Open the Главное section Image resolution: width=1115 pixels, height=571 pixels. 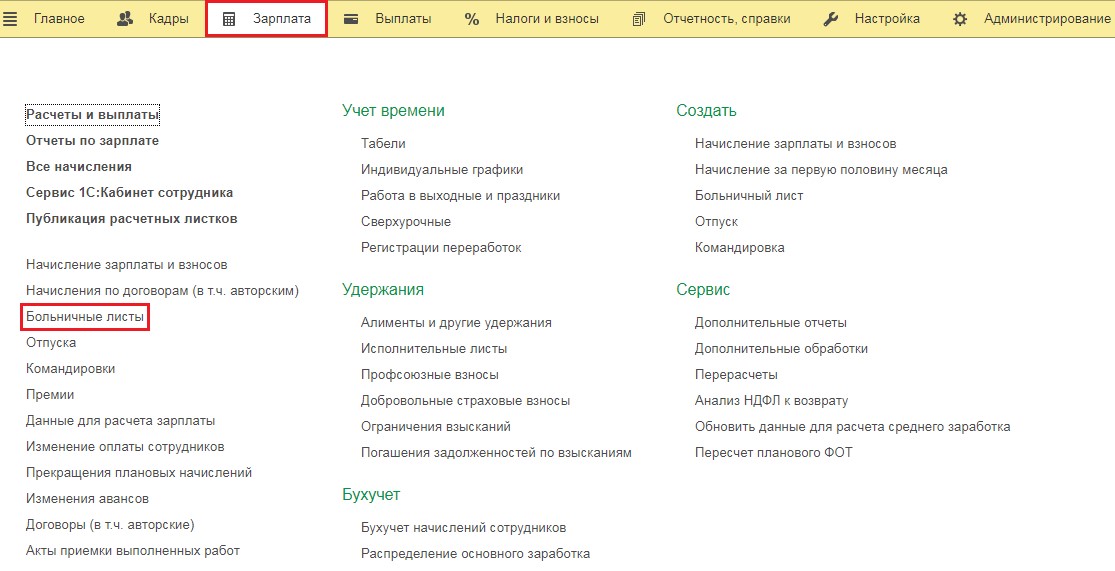[59, 19]
